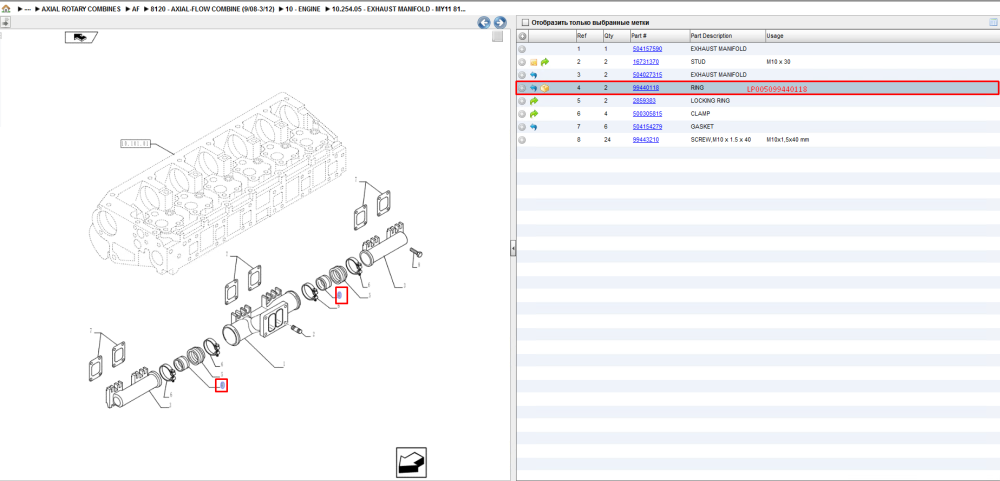Select 'SCREW,M10 x 1.5 x 40' description cell

click(x=721, y=139)
